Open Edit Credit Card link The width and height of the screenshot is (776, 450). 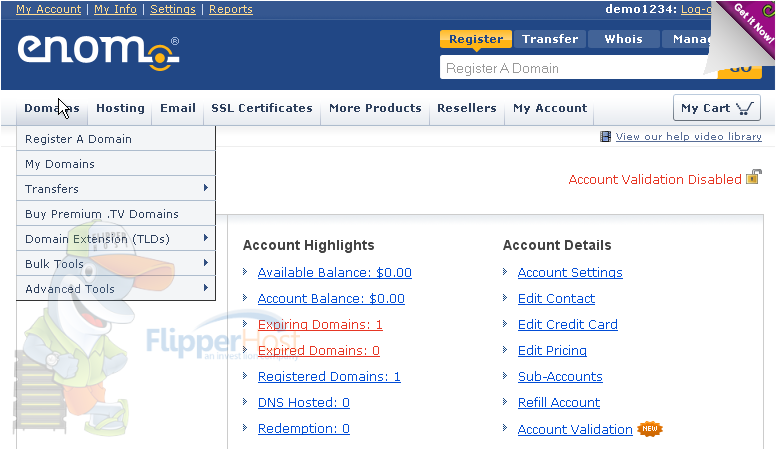[x=568, y=324]
